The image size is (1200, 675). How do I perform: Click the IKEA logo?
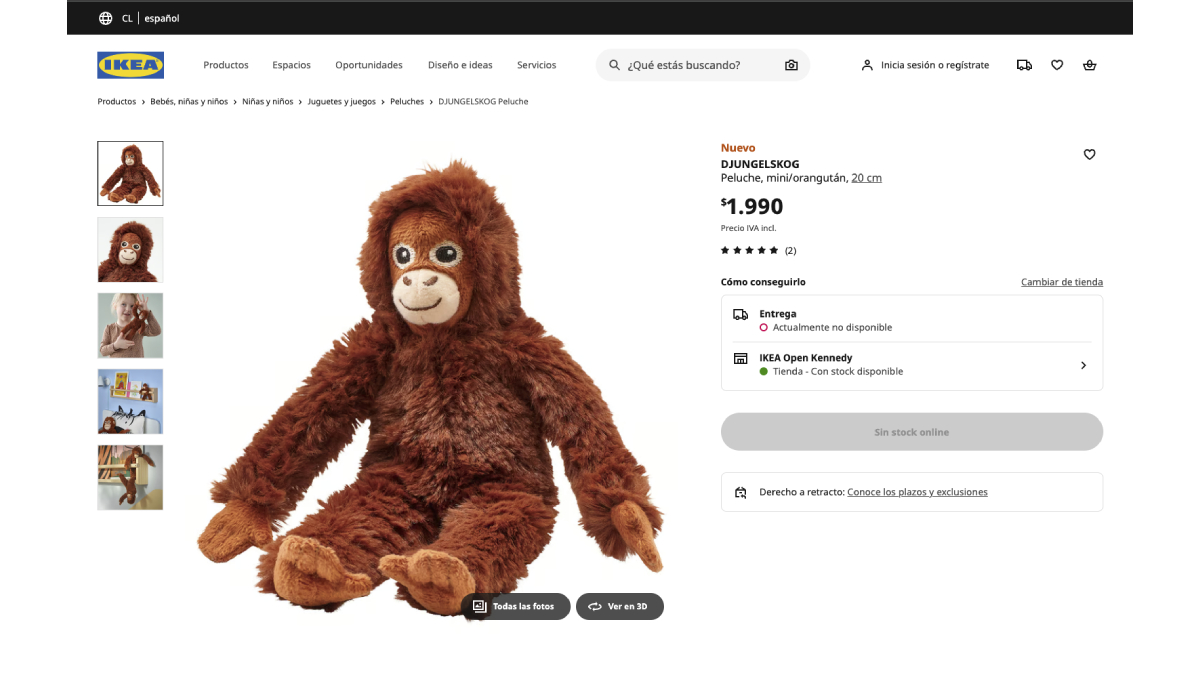point(130,65)
